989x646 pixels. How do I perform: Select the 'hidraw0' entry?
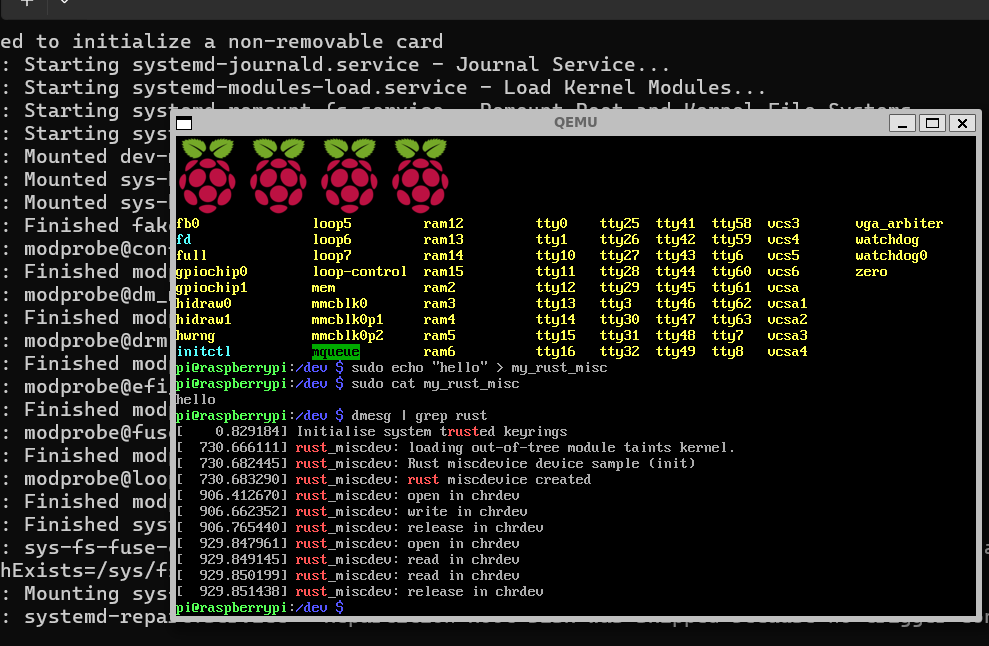[x=204, y=303]
